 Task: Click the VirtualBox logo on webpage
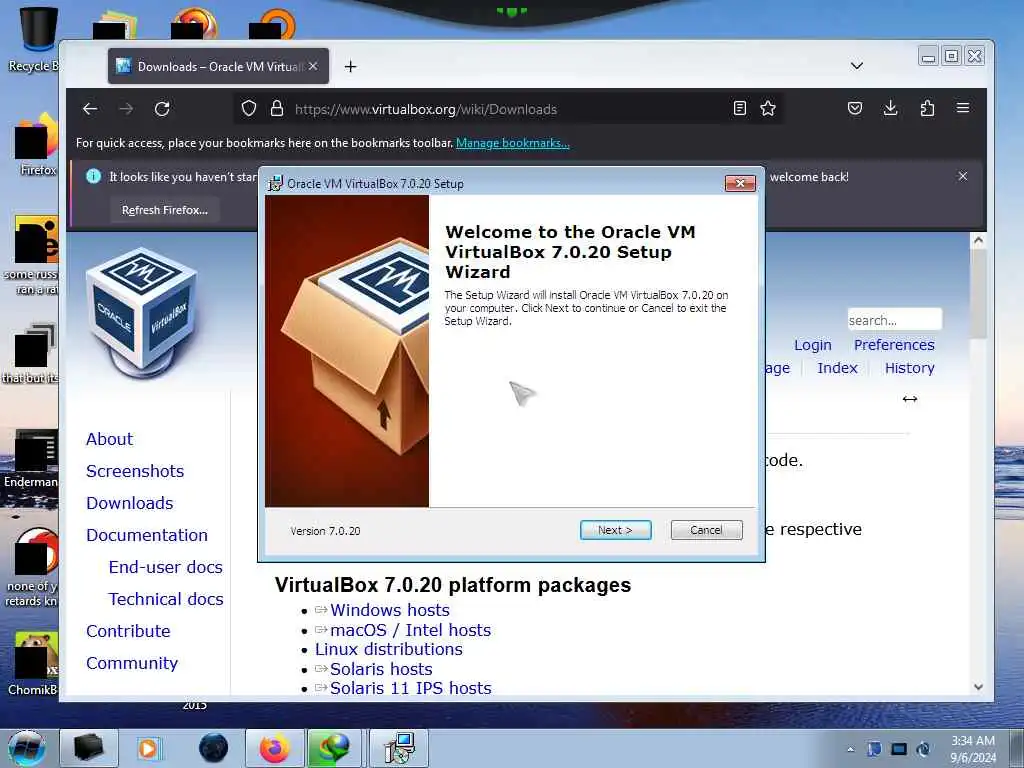tap(142, 312)
